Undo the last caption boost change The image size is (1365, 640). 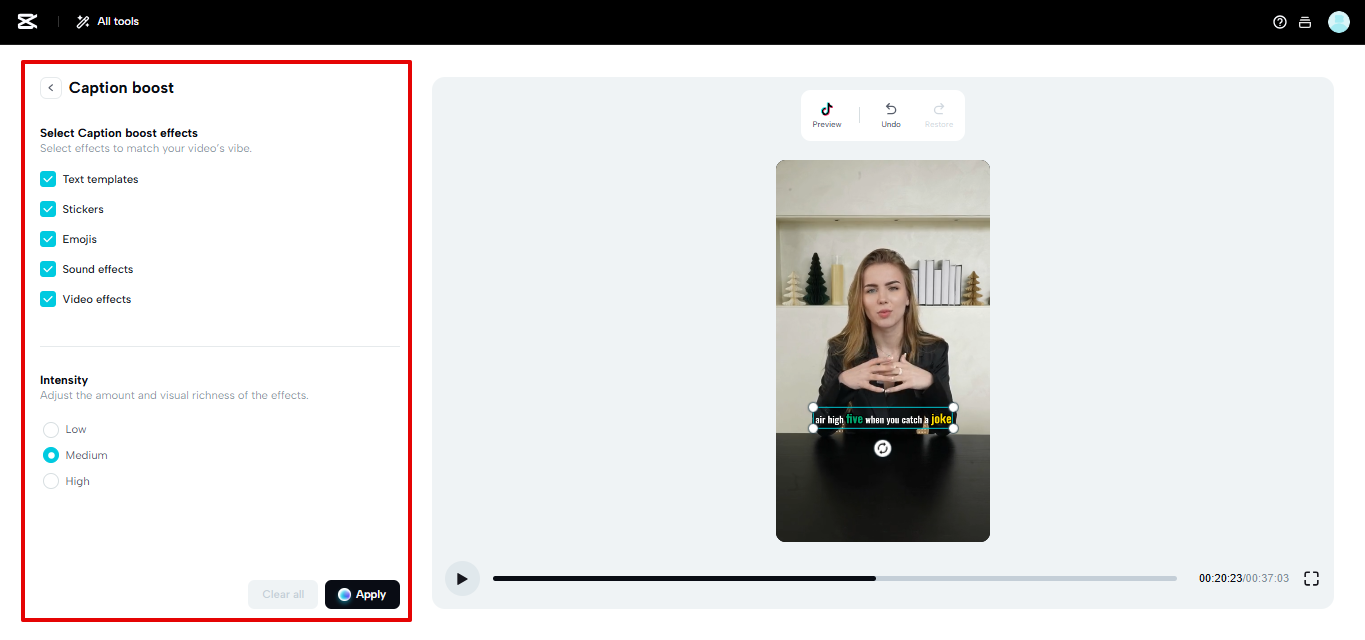(890, 113)
